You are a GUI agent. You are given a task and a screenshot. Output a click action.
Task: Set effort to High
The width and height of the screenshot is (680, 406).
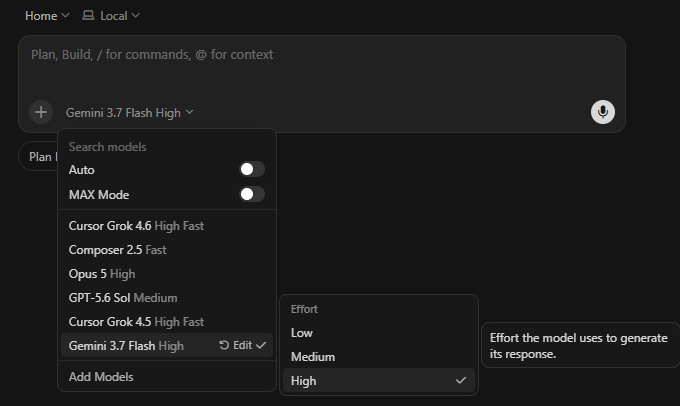click(x=379, y=380)
